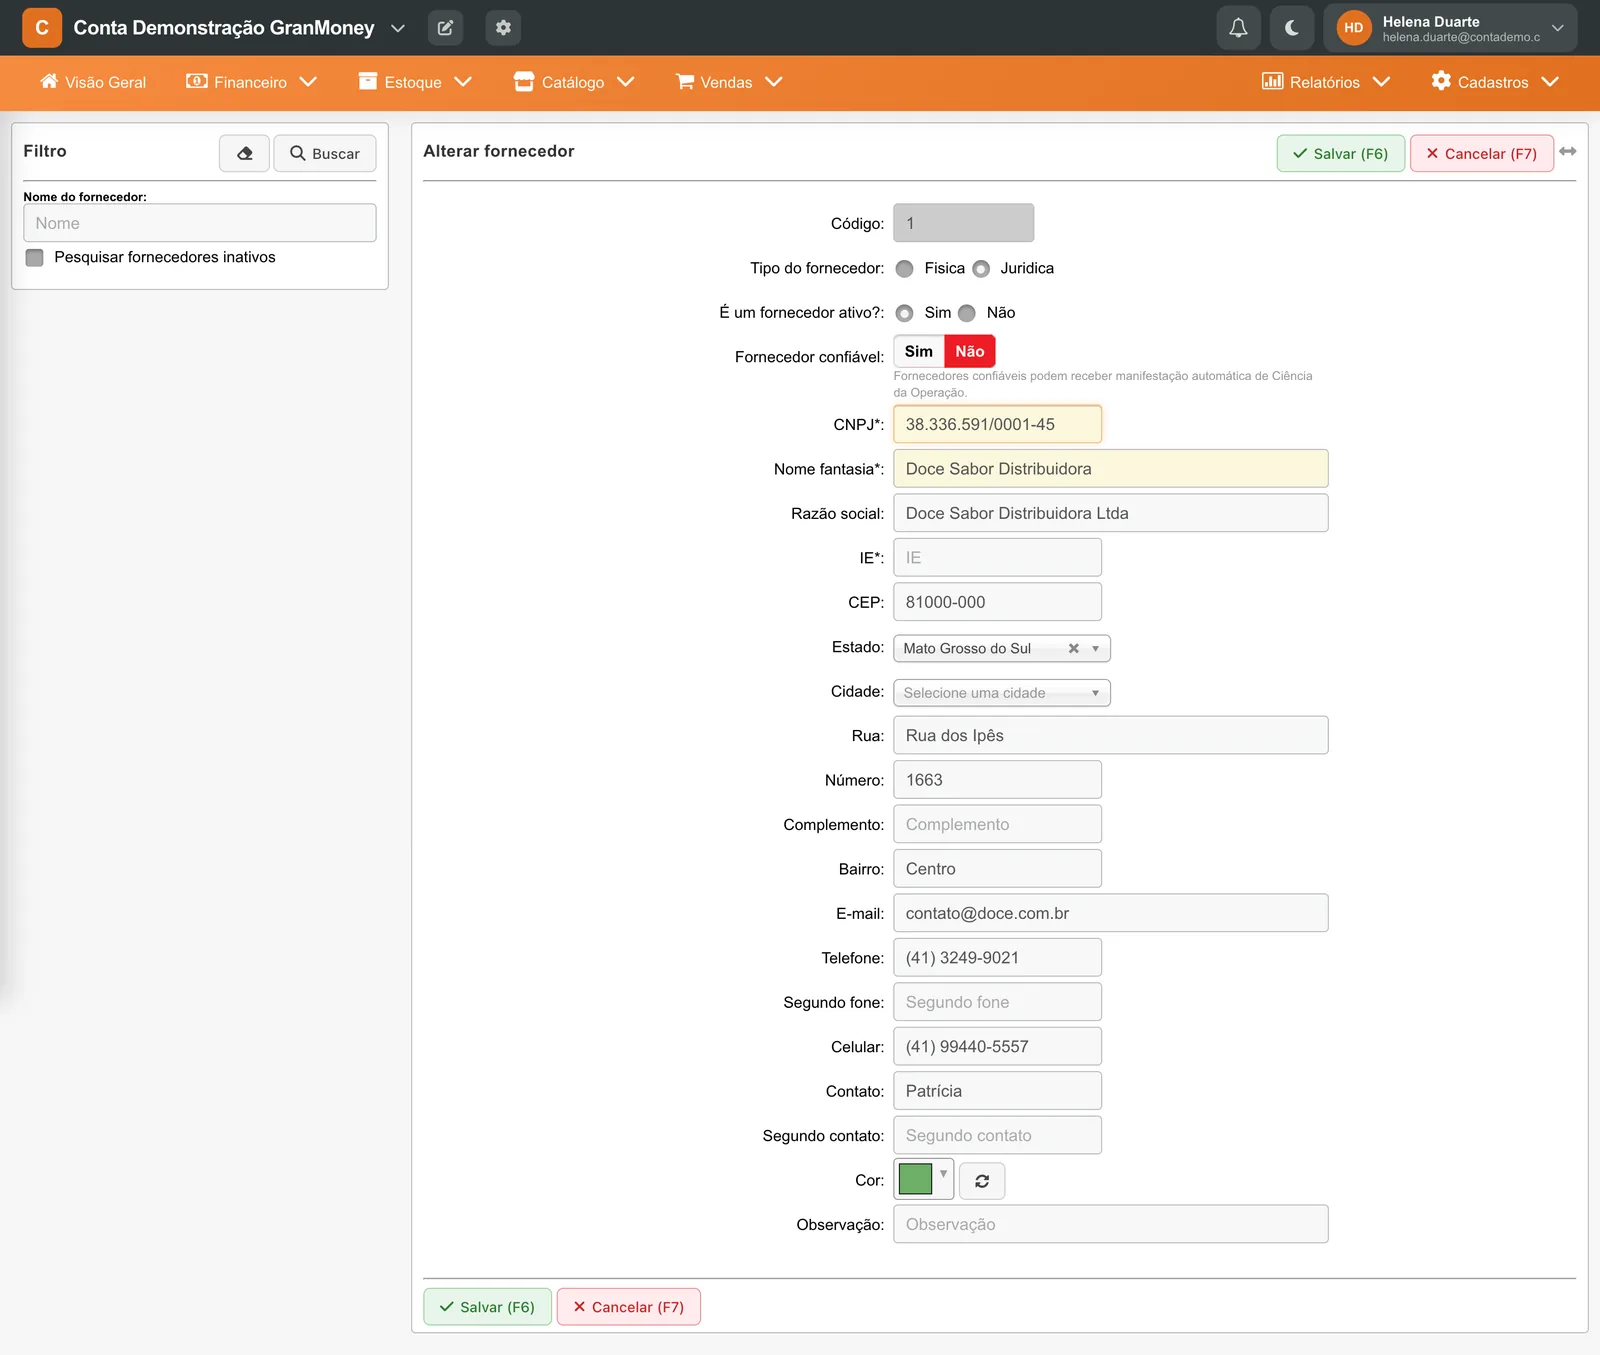Open the Vendas menu

point(729,82)
